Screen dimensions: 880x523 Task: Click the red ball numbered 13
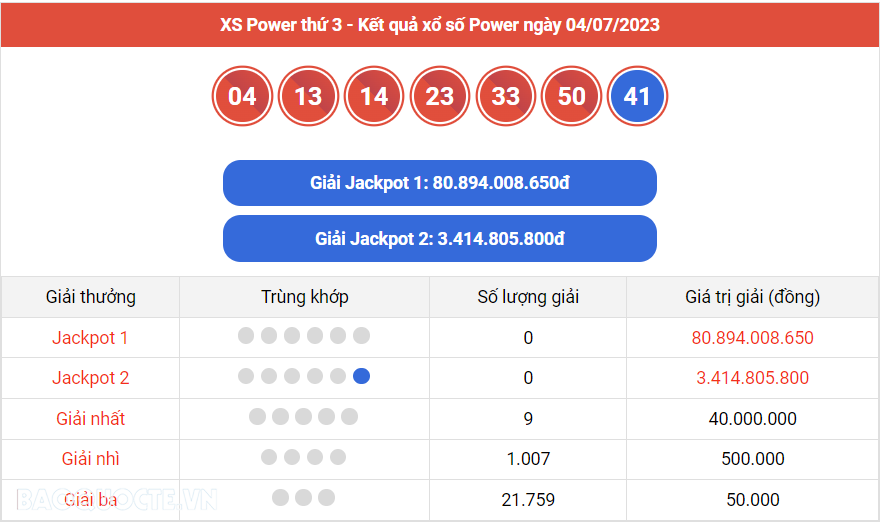(x=308, y=96)
